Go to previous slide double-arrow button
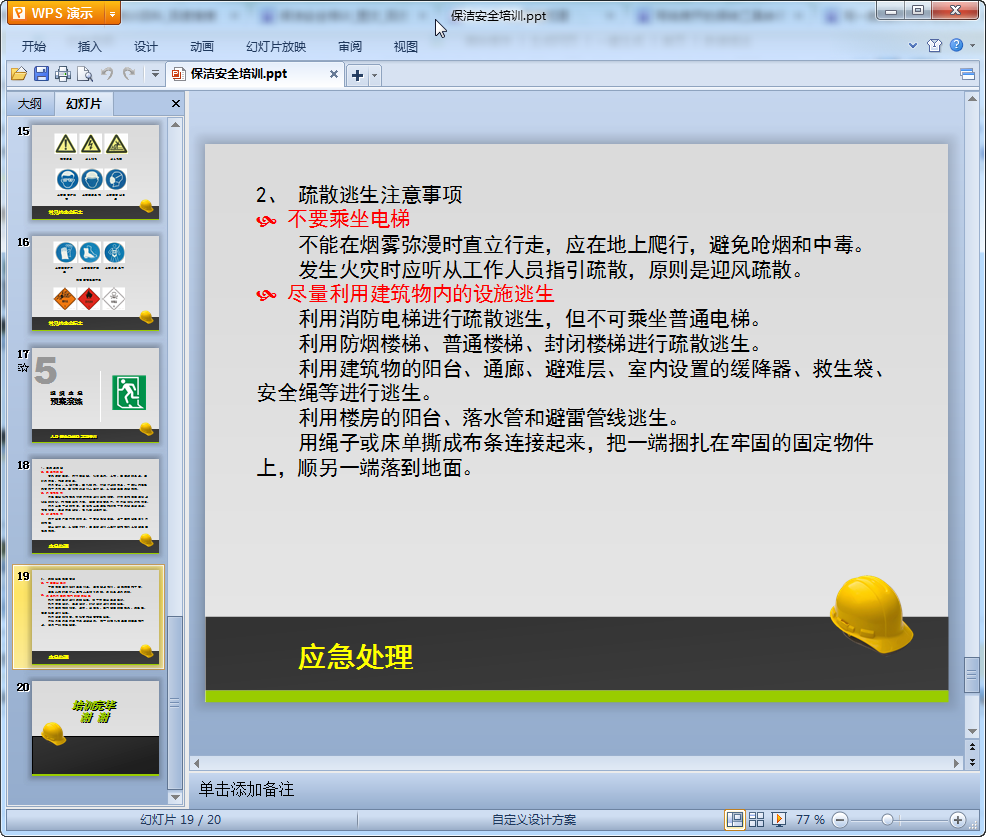The width and height of the screenshot is (986, 837). (972, 747)
